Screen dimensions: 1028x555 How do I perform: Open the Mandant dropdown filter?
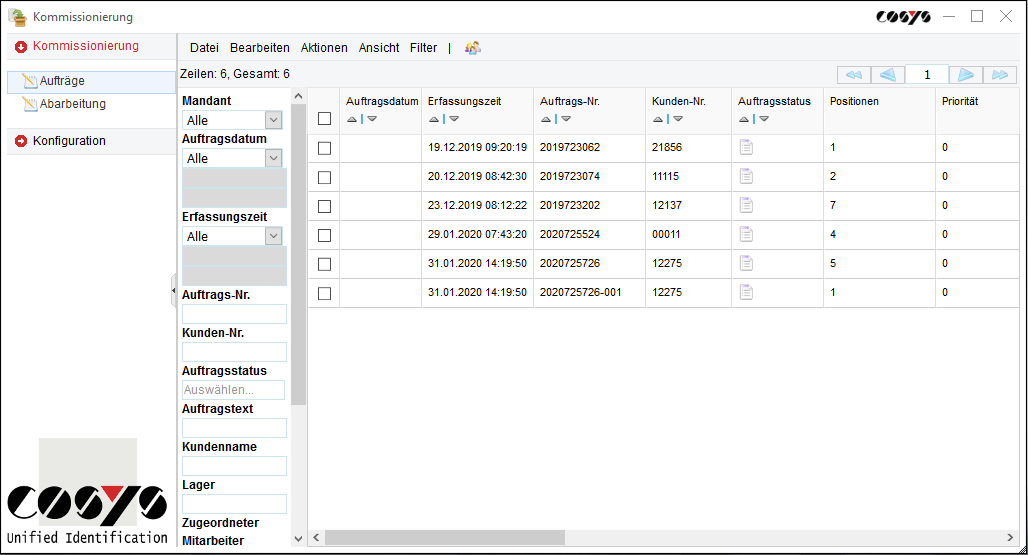click(x=273, y=120)
